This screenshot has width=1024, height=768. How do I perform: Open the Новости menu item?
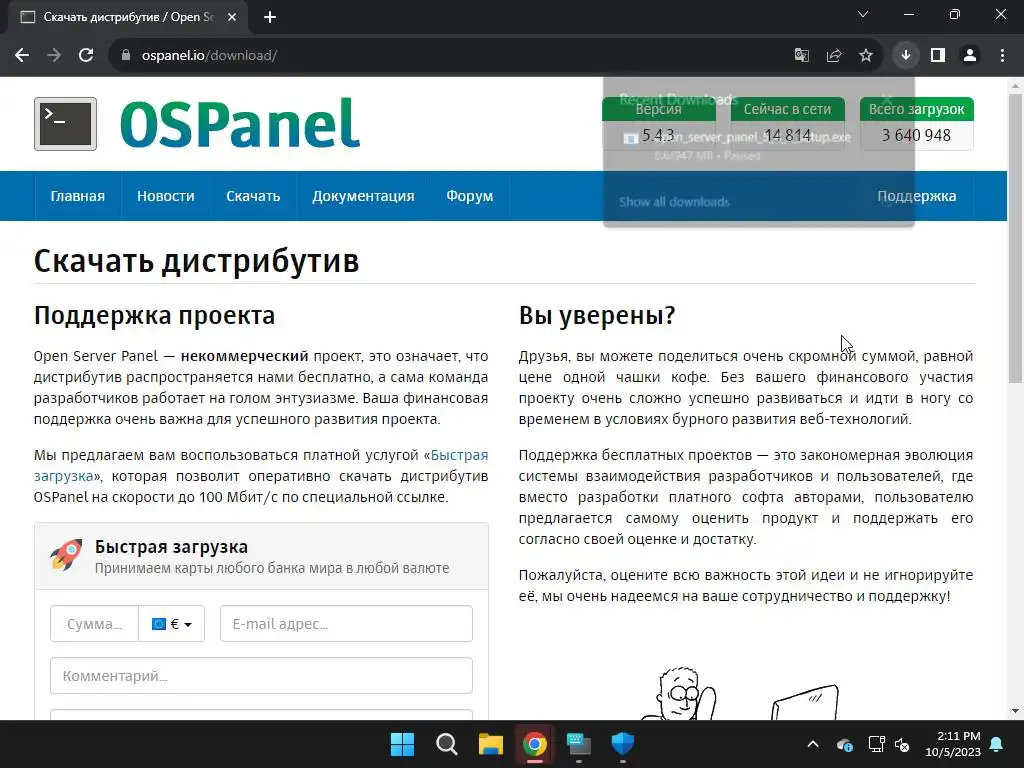pos(165,196)
